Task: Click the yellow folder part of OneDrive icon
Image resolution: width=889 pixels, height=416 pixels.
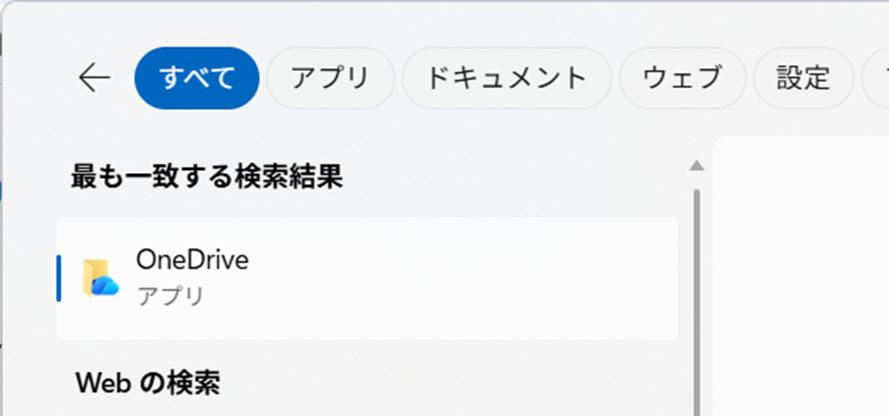Action: [x=92, y=270]
